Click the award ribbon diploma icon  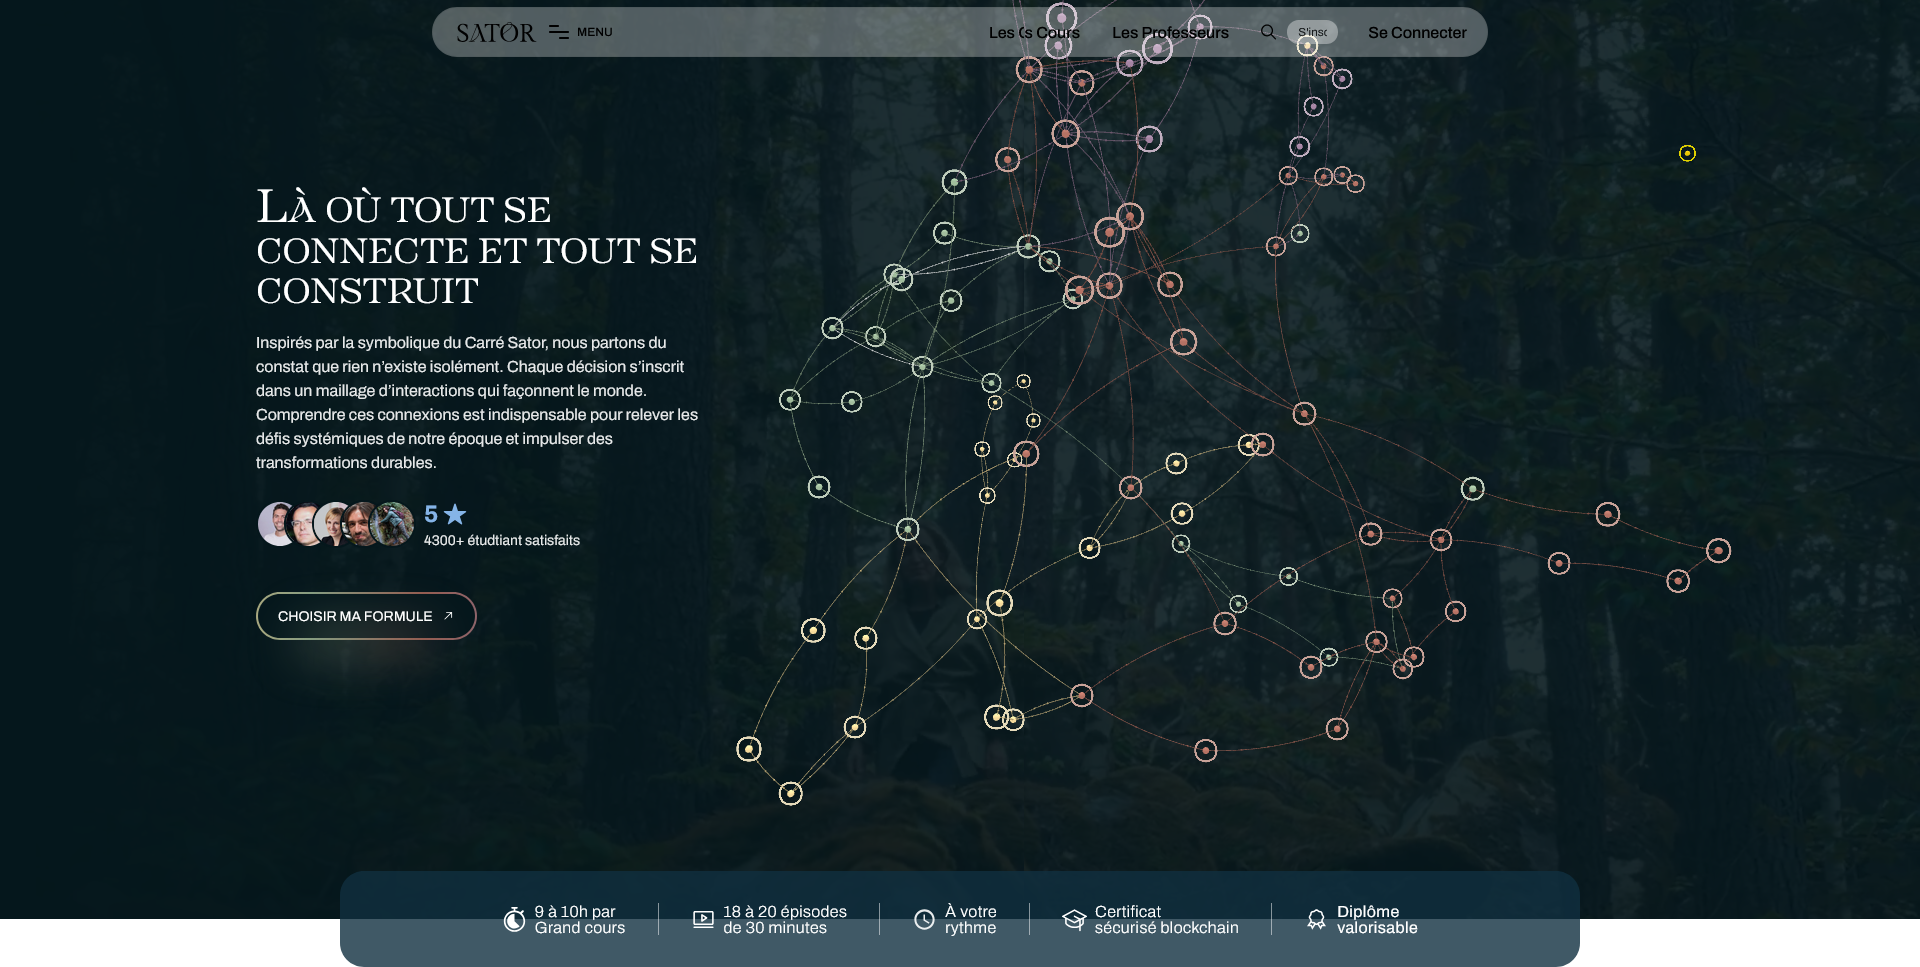(1316, 920)
